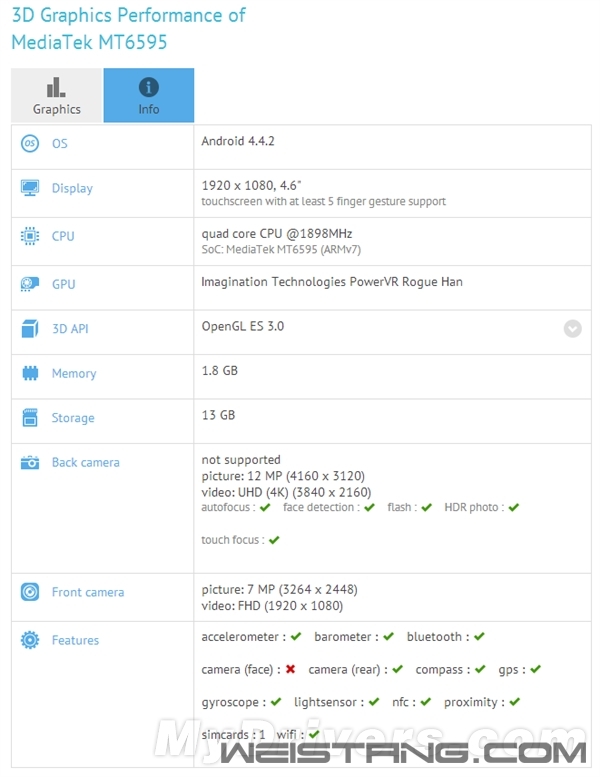Click the Features gear icon
This screenshot has width=600, height=777.
click(30, 640)
